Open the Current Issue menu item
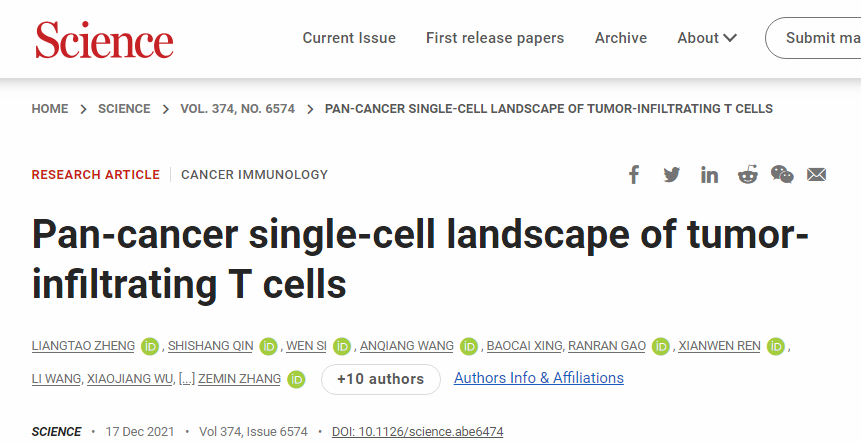 pyautogui.click(x=349, y=38)
